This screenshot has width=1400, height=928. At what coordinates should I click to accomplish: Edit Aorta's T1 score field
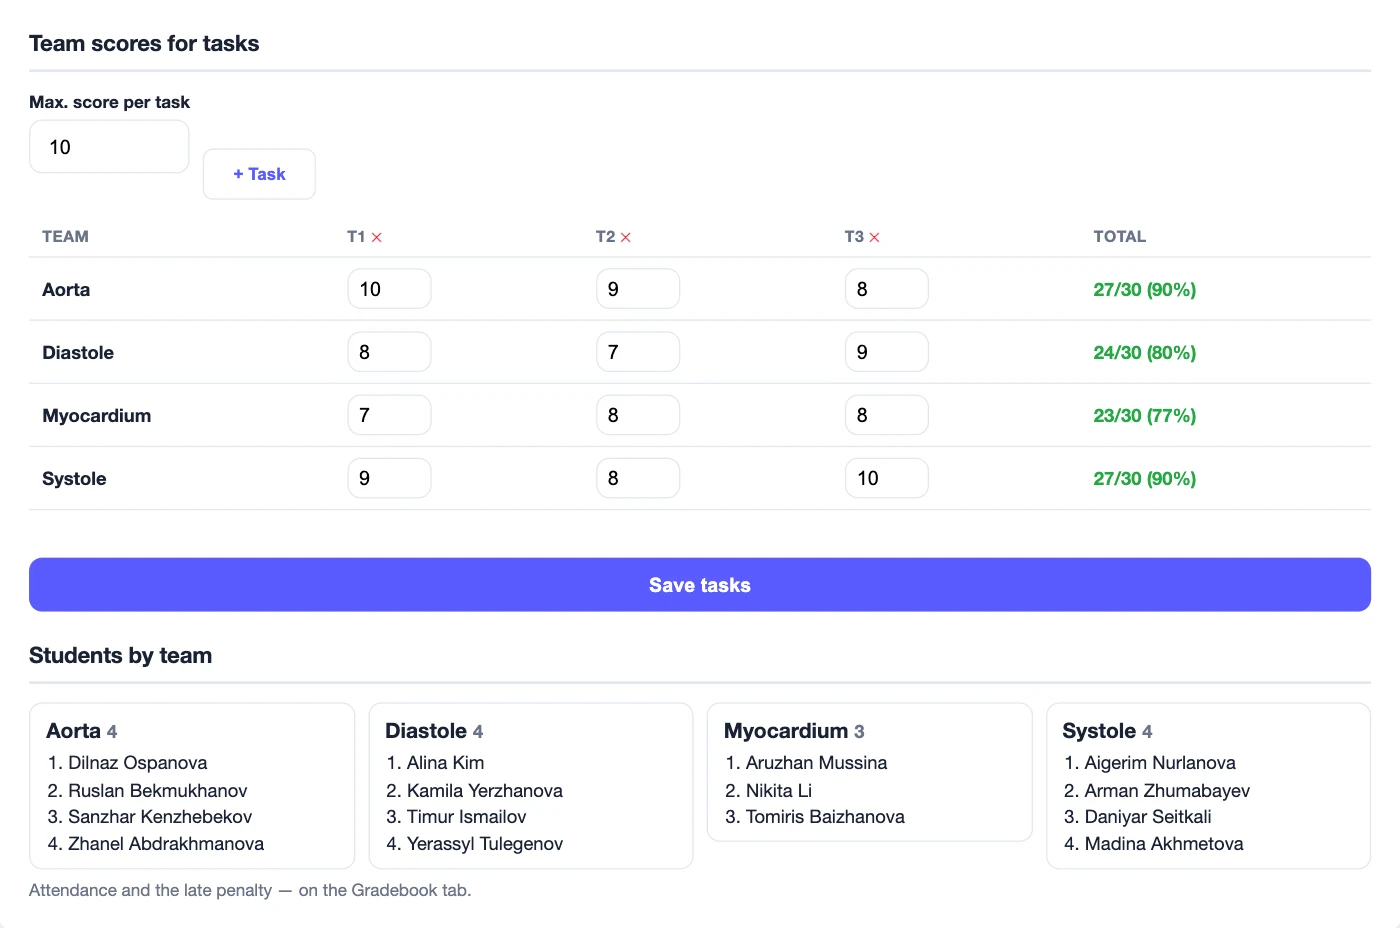click(389, 289)
